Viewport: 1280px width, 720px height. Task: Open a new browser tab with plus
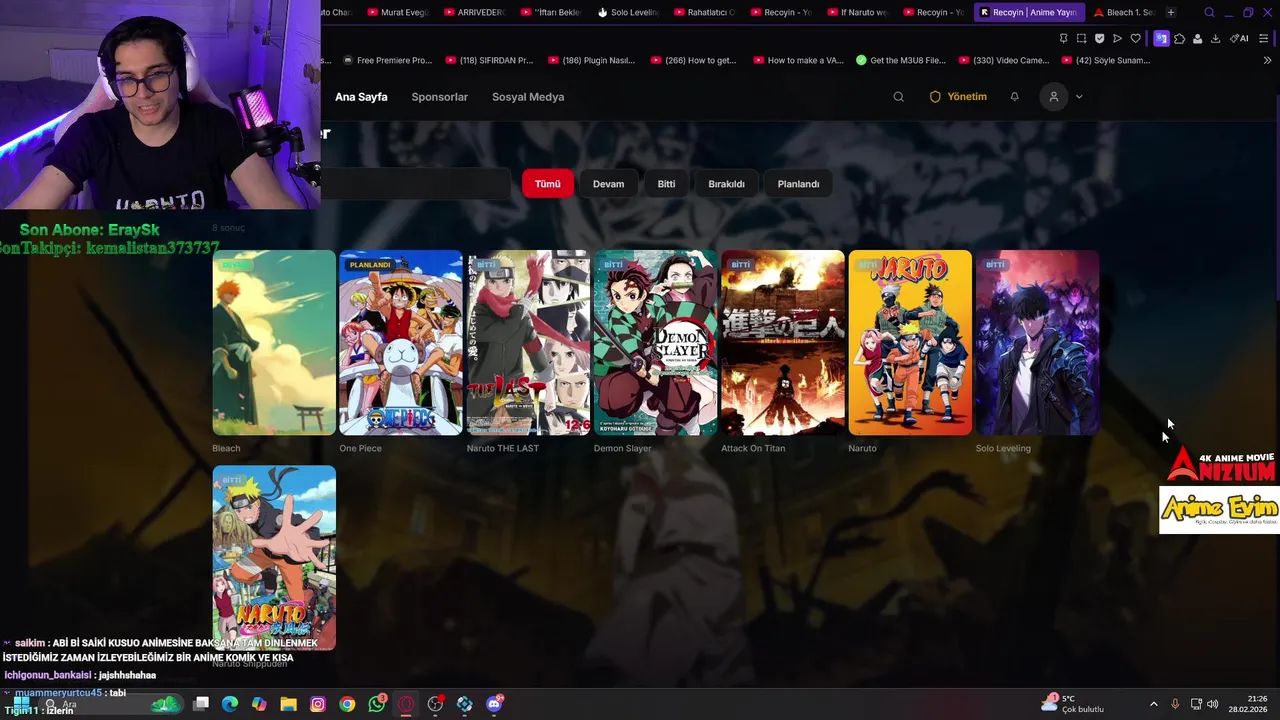coord(1171,12)
